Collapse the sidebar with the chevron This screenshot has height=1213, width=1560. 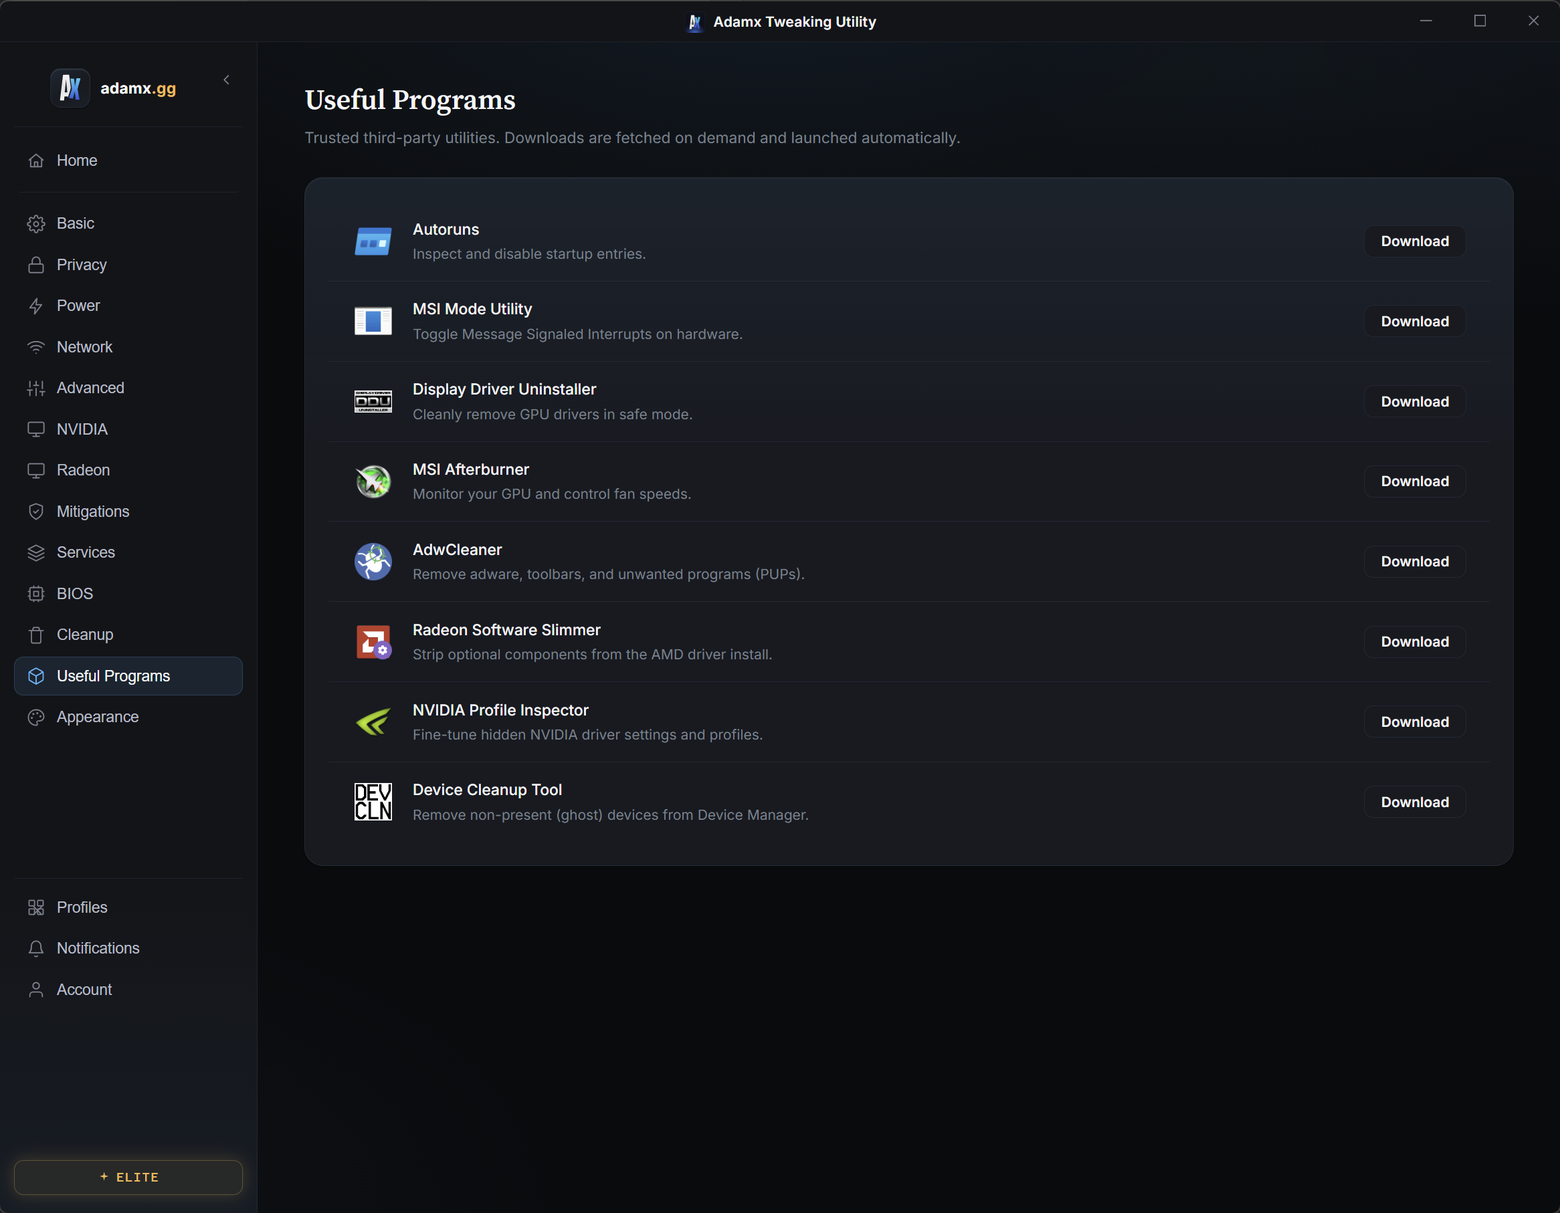tap(226, 80)
